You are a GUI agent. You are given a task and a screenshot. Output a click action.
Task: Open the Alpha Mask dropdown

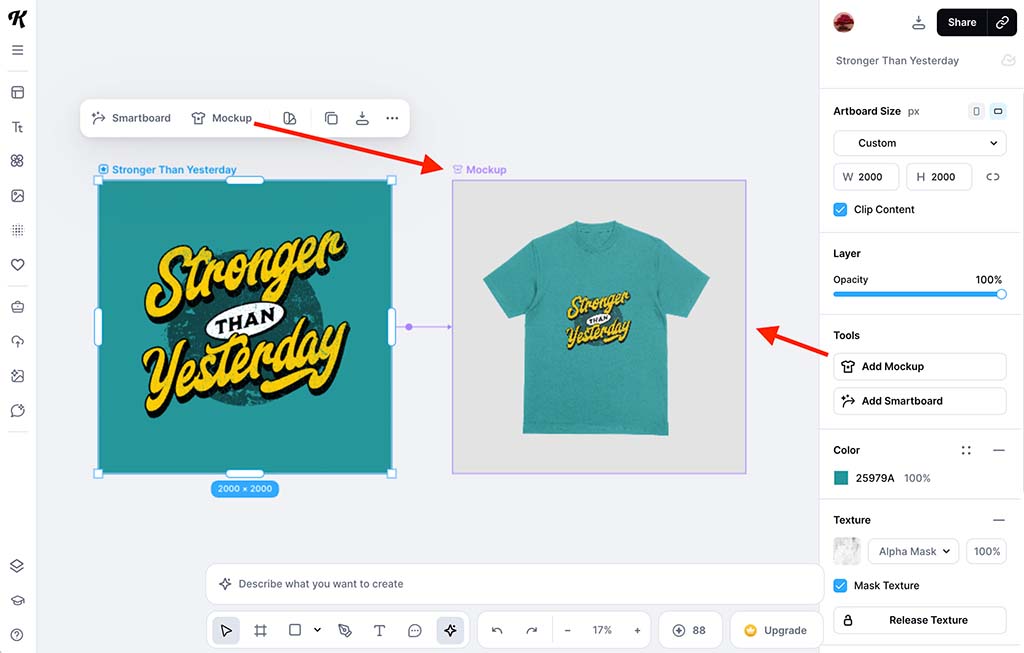911,551
